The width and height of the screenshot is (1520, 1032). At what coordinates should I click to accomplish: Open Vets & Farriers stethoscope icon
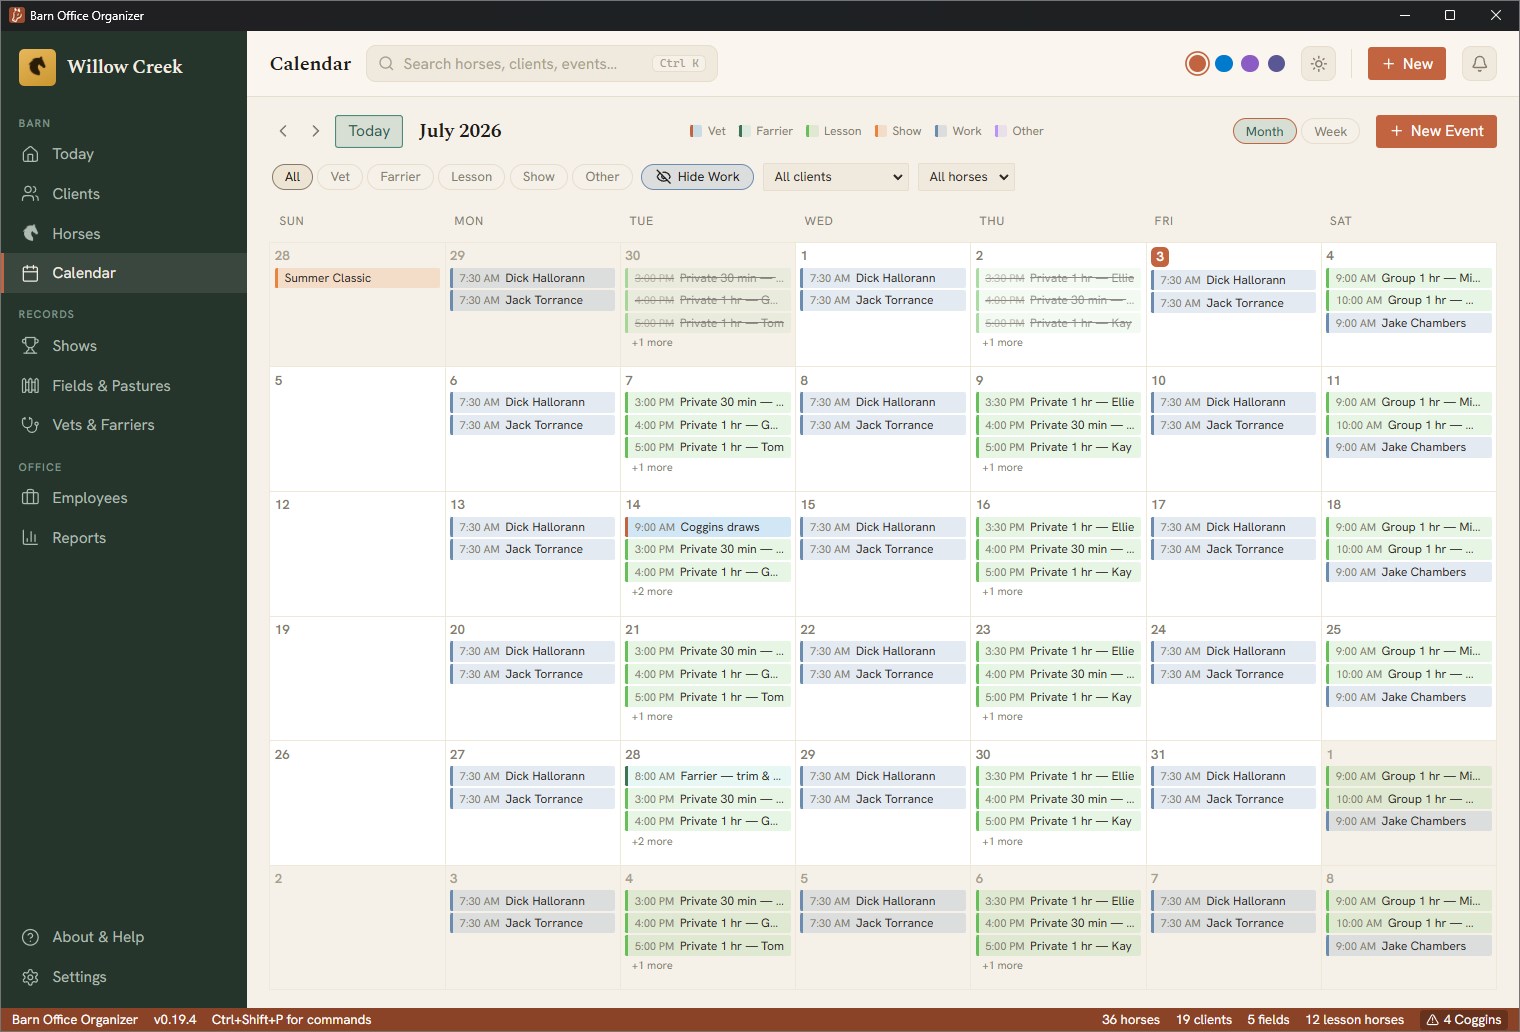31,425
